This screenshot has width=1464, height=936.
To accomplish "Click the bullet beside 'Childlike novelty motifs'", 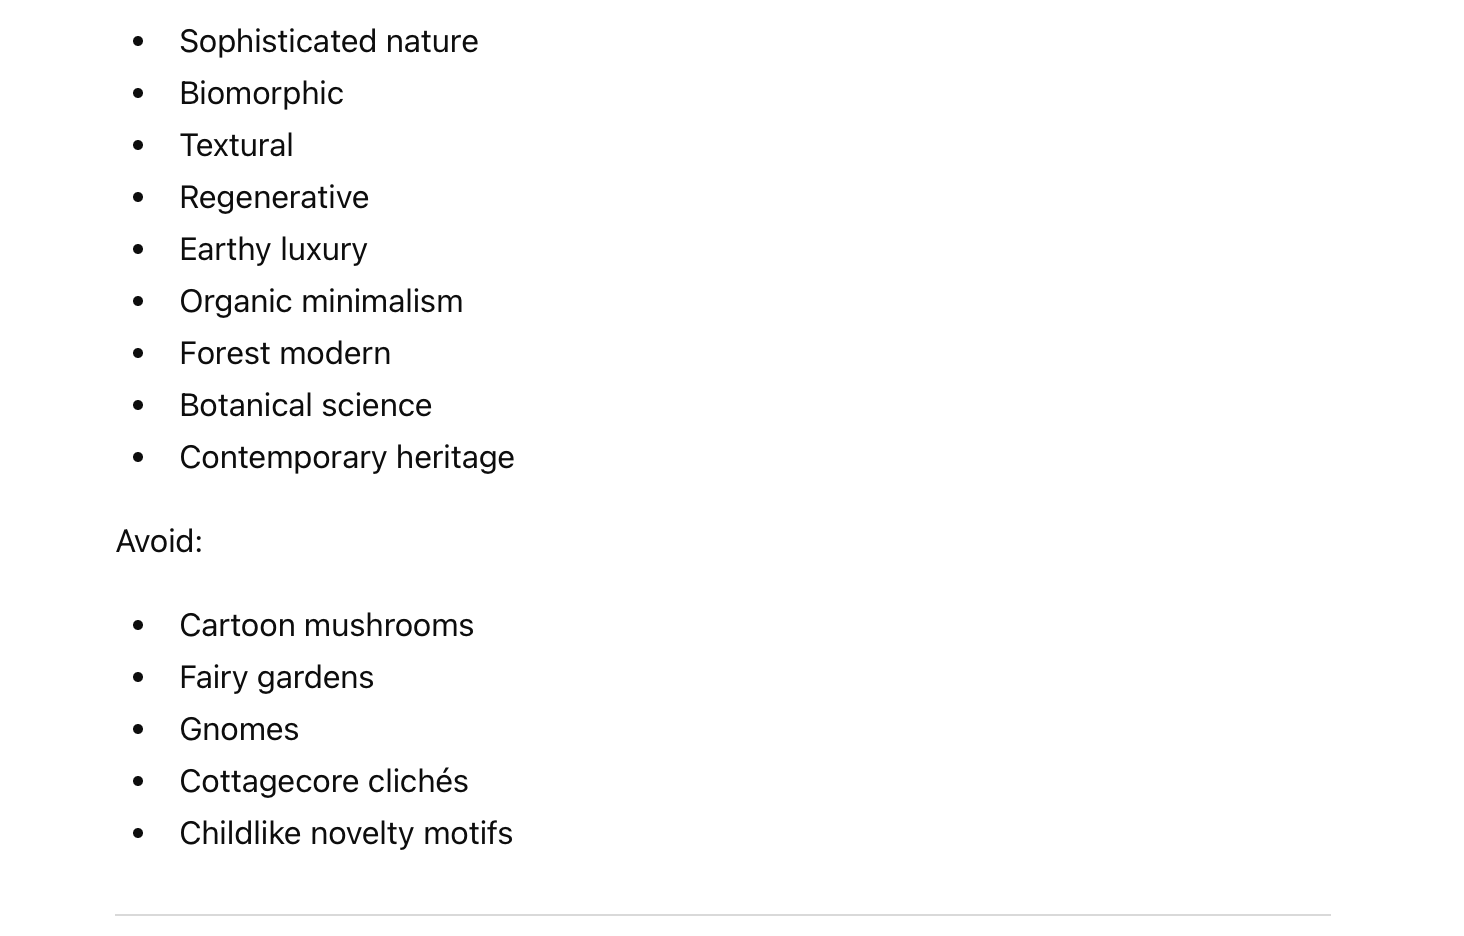I will [138, 833].
